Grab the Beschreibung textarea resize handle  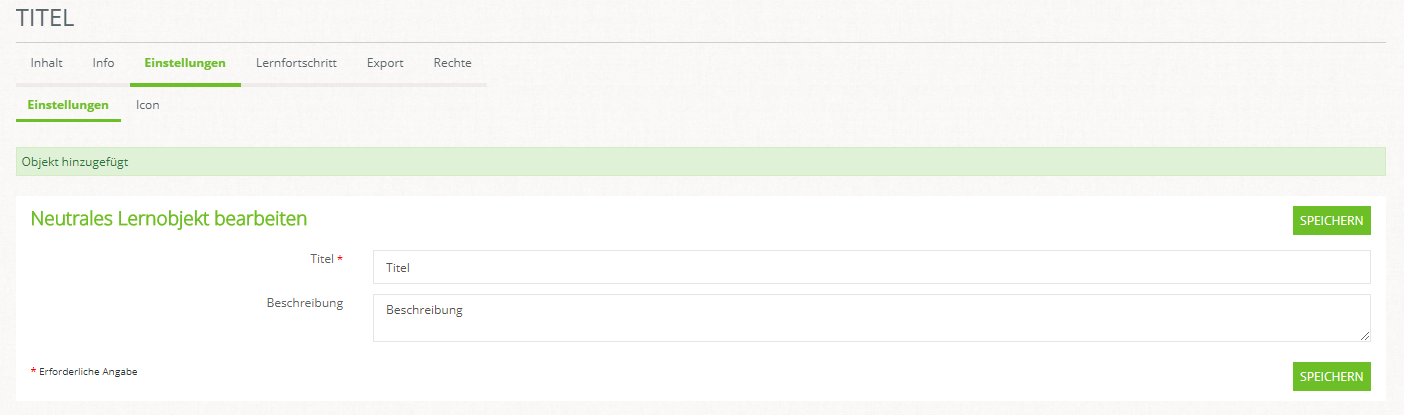pos(1365,336)
